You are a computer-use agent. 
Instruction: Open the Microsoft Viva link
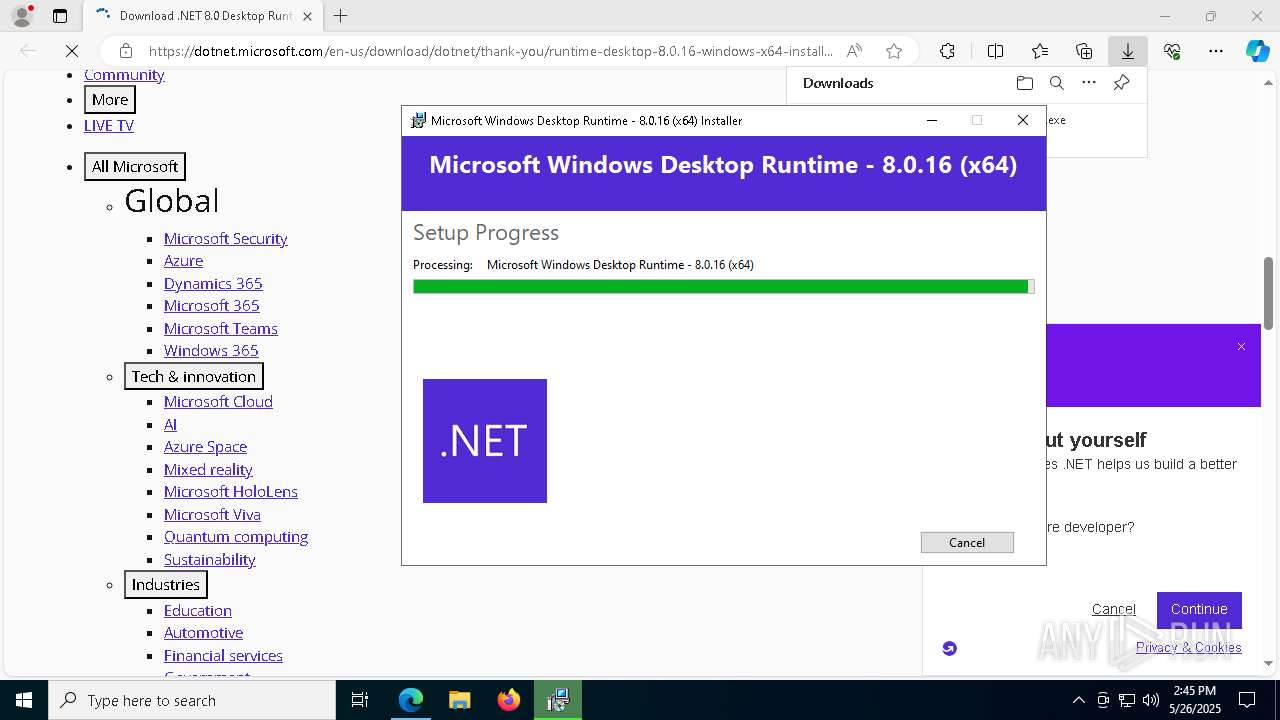[x=212, y=514]
